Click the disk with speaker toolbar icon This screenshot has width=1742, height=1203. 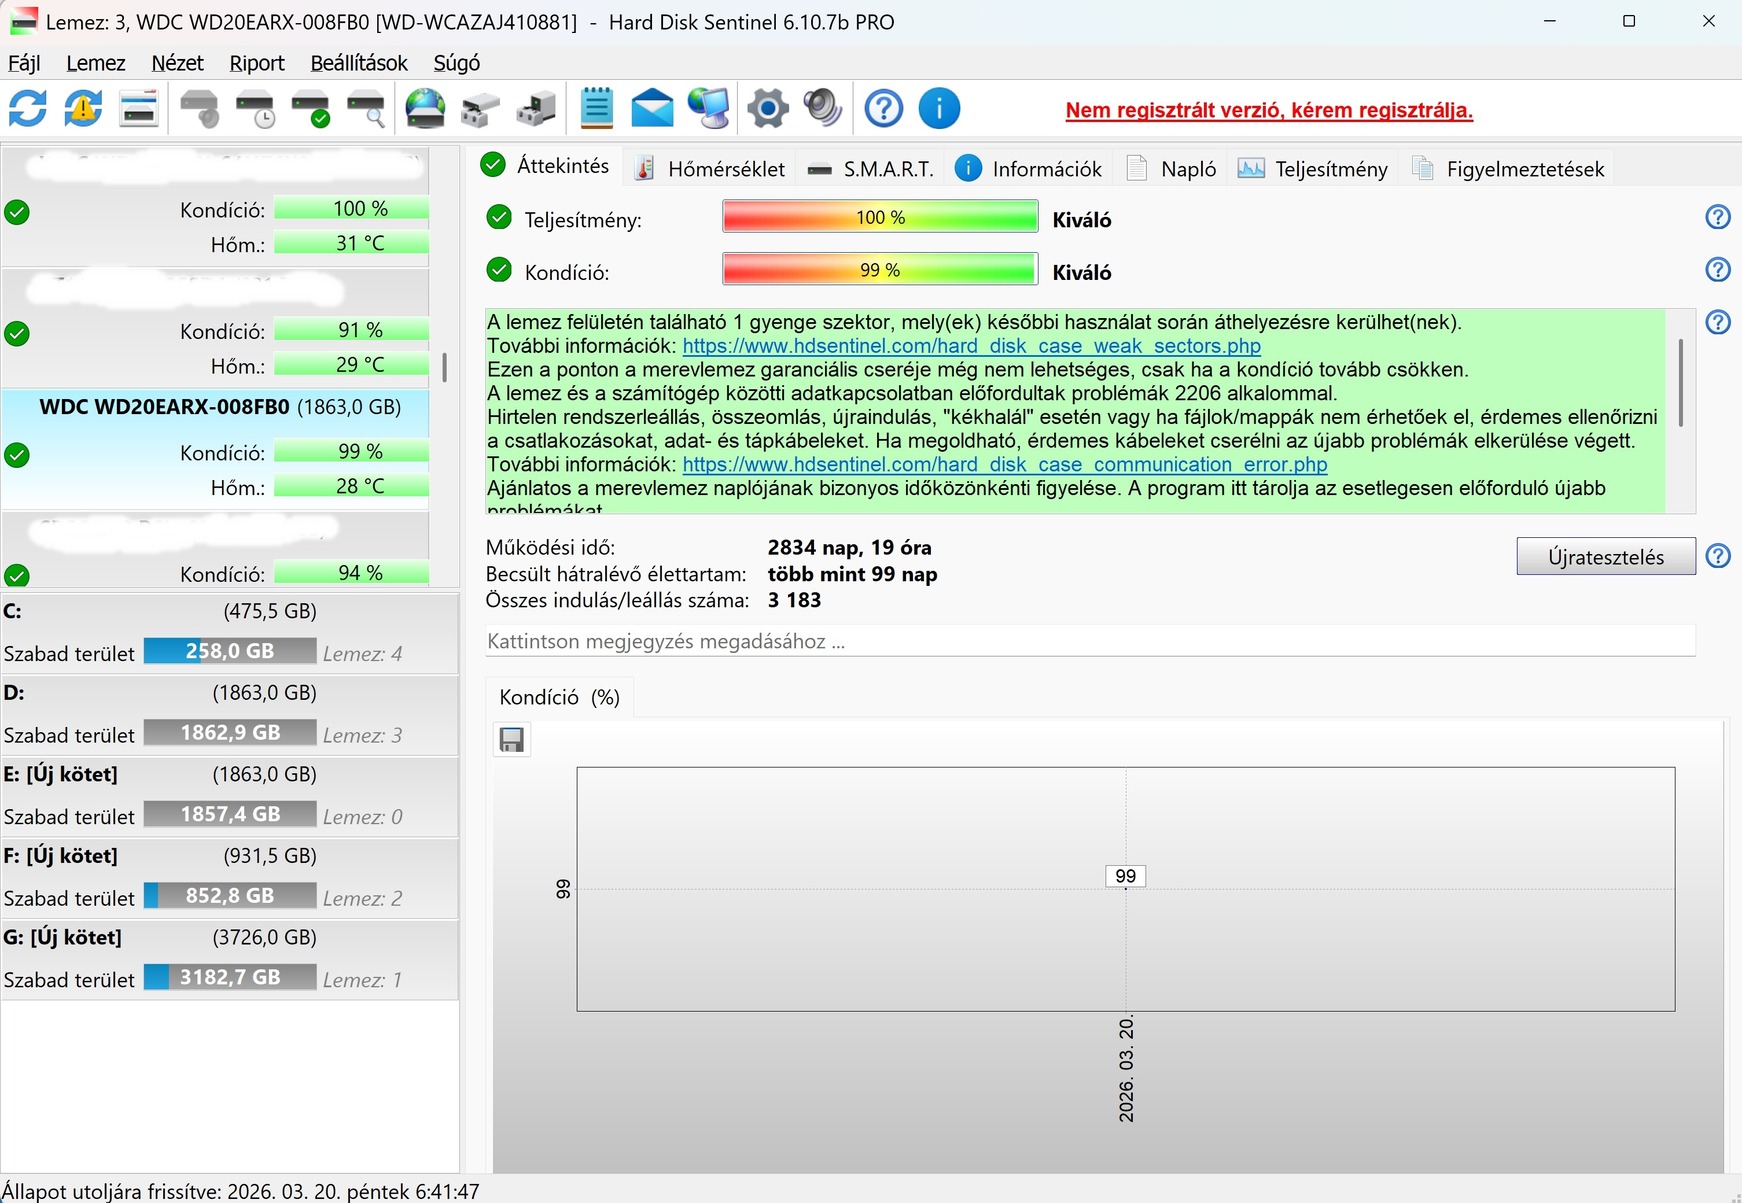click(201, 109)
